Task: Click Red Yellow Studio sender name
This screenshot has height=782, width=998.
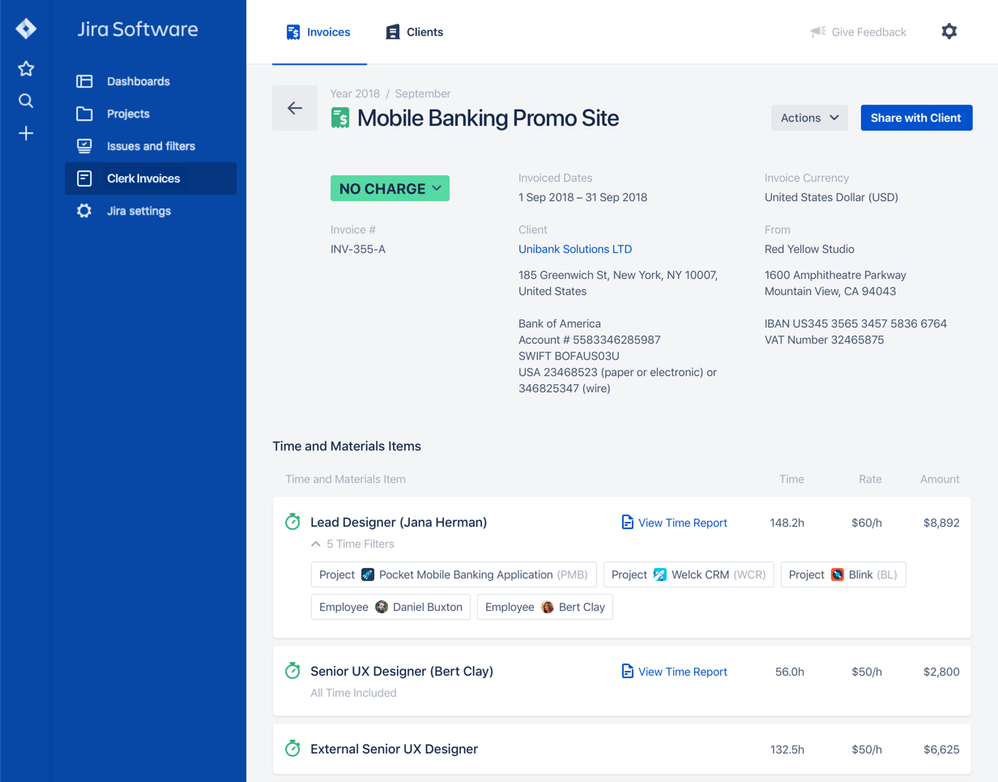Action: (x=809, y=249)
